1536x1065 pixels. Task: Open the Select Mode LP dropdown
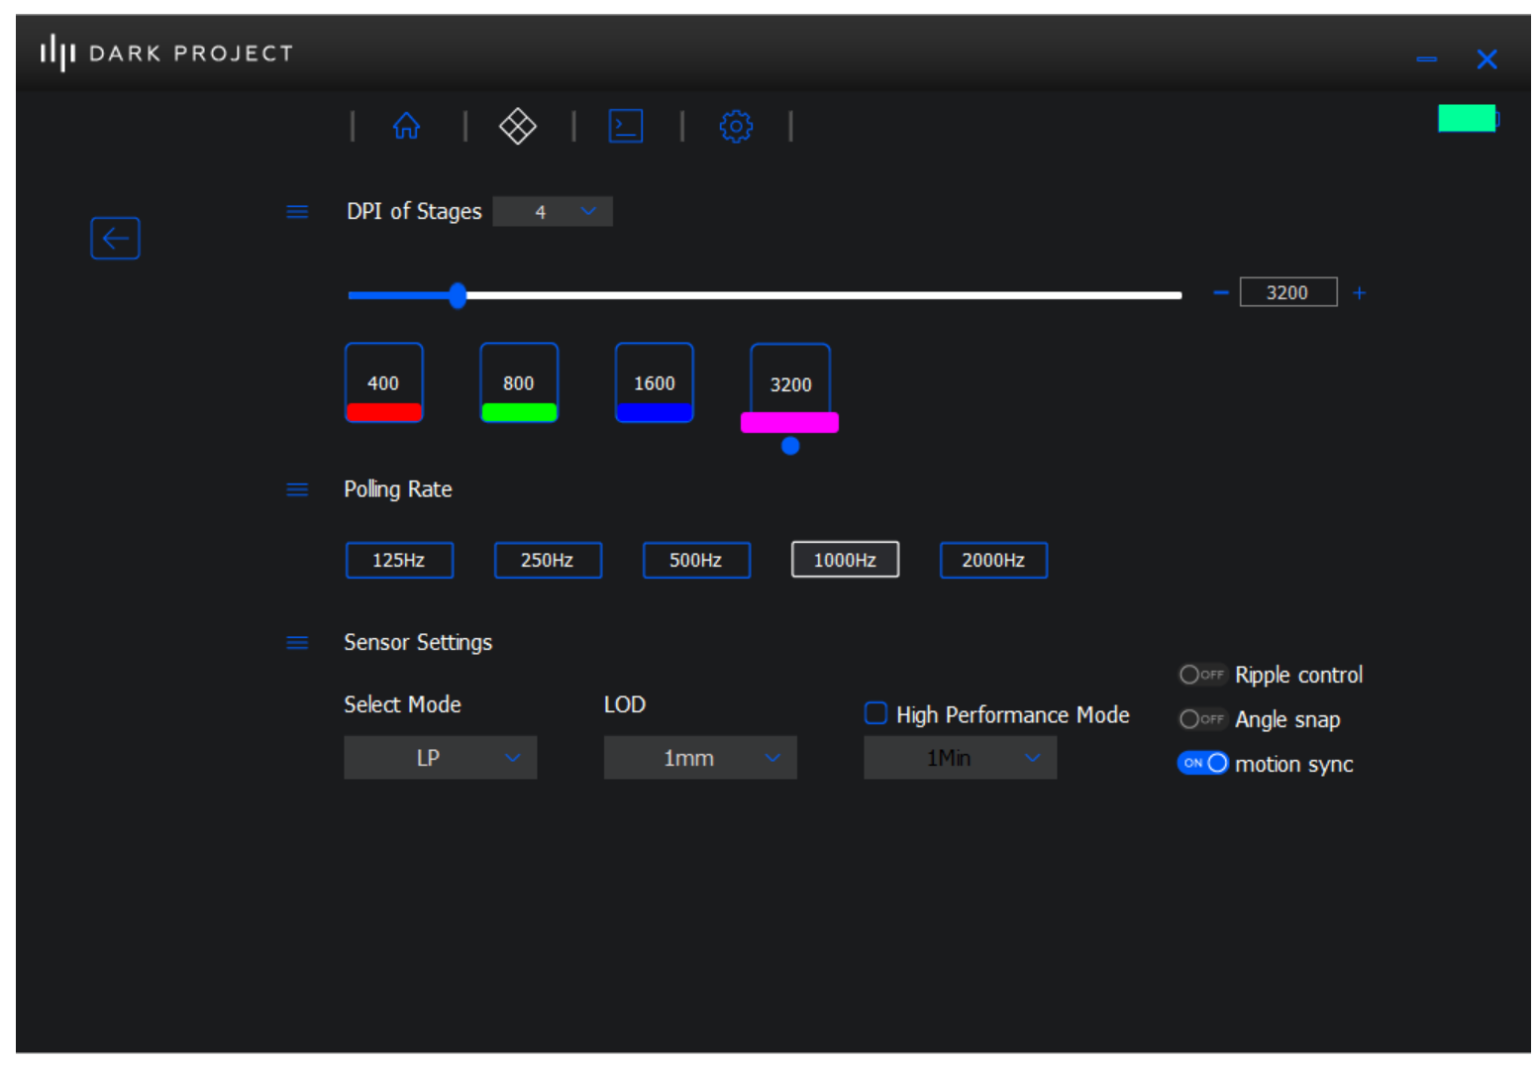(x=440, y=758)
